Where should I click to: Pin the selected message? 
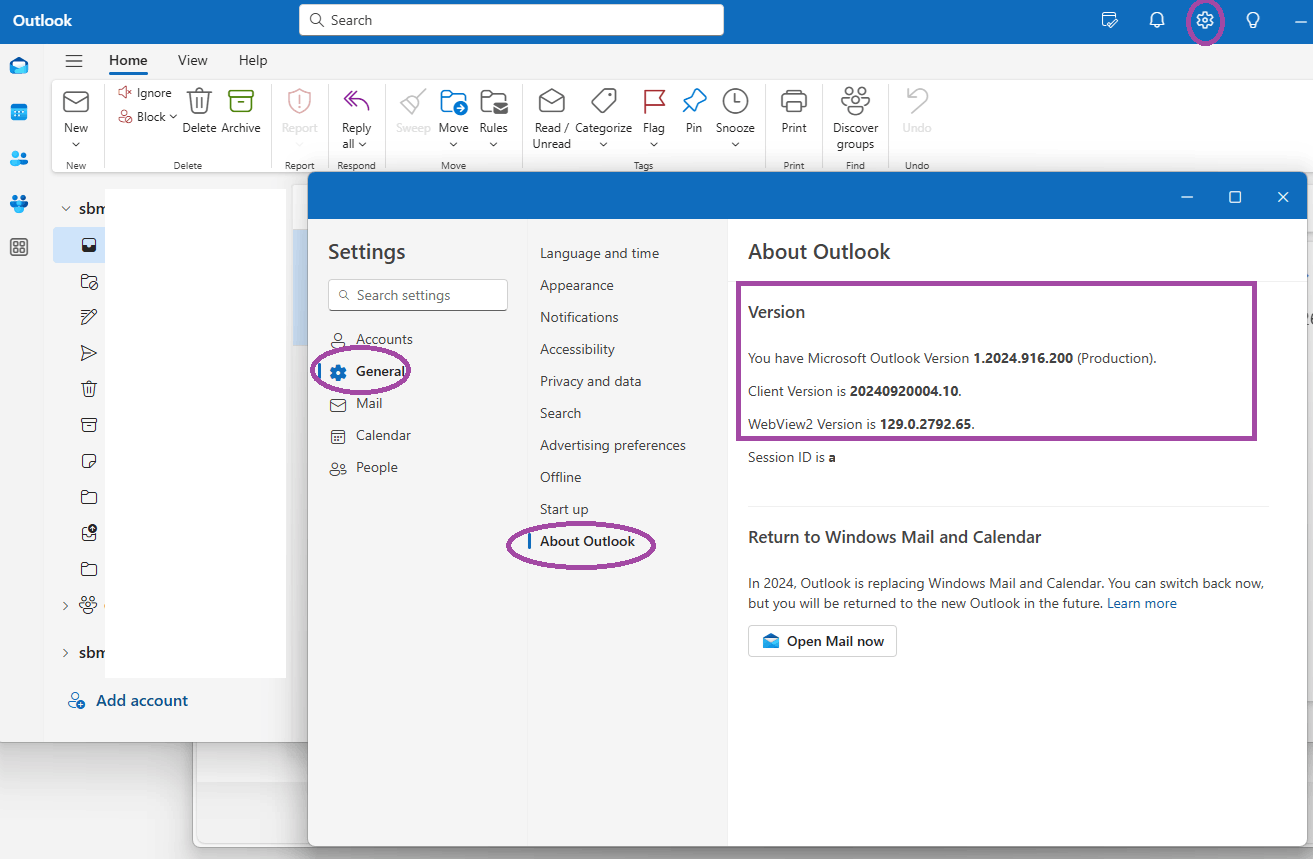(x=694, y=110)
